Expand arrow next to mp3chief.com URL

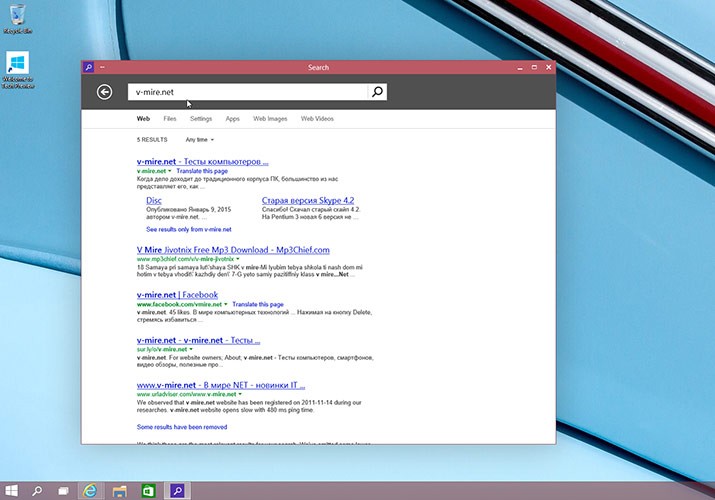pyautogui.click(x=238, y=259)
